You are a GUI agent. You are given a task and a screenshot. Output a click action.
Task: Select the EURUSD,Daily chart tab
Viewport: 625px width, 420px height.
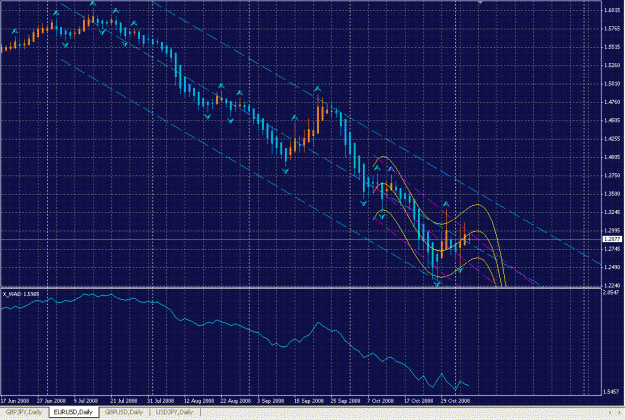[73, 412]
